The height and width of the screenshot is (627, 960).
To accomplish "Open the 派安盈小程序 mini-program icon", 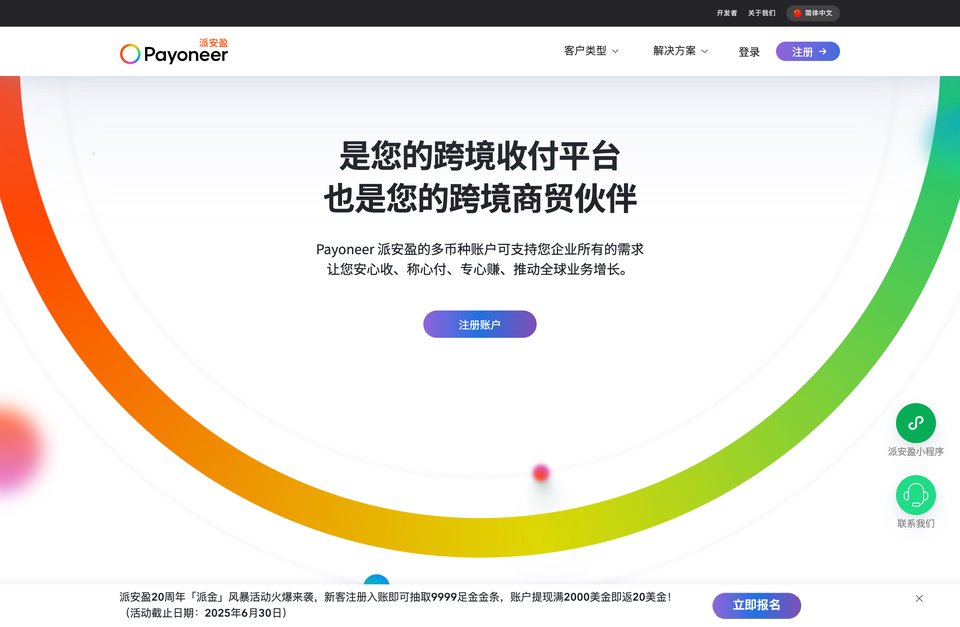I will tap(915, 422).
